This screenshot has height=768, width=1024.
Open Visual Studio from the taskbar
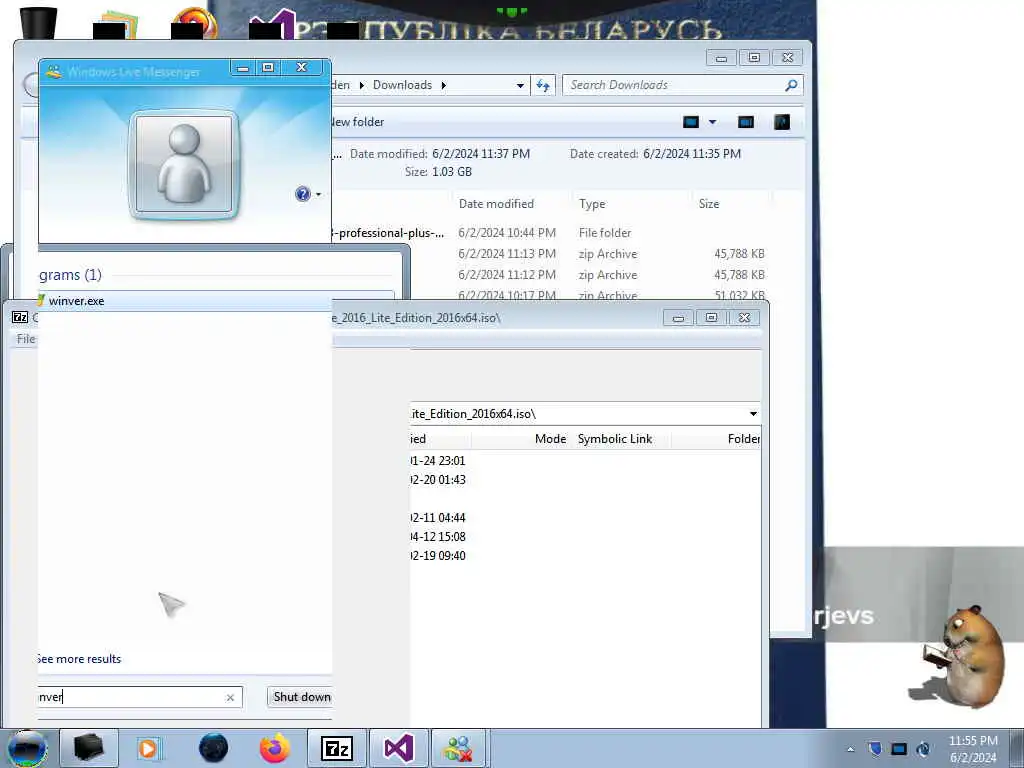click(398, 748)
